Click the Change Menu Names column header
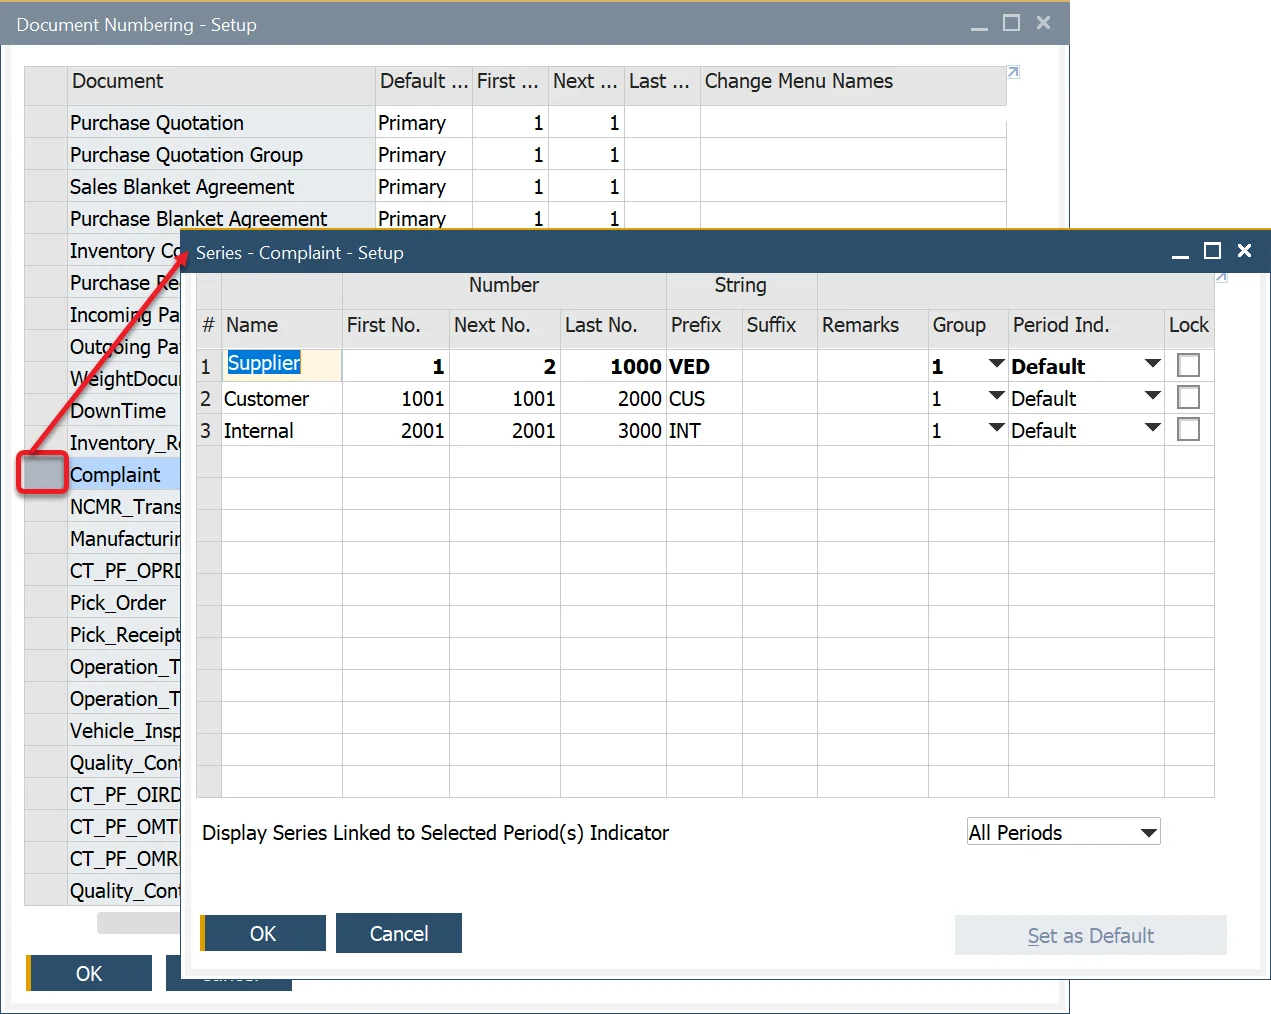1271x1014 pixels. [798, 82]
